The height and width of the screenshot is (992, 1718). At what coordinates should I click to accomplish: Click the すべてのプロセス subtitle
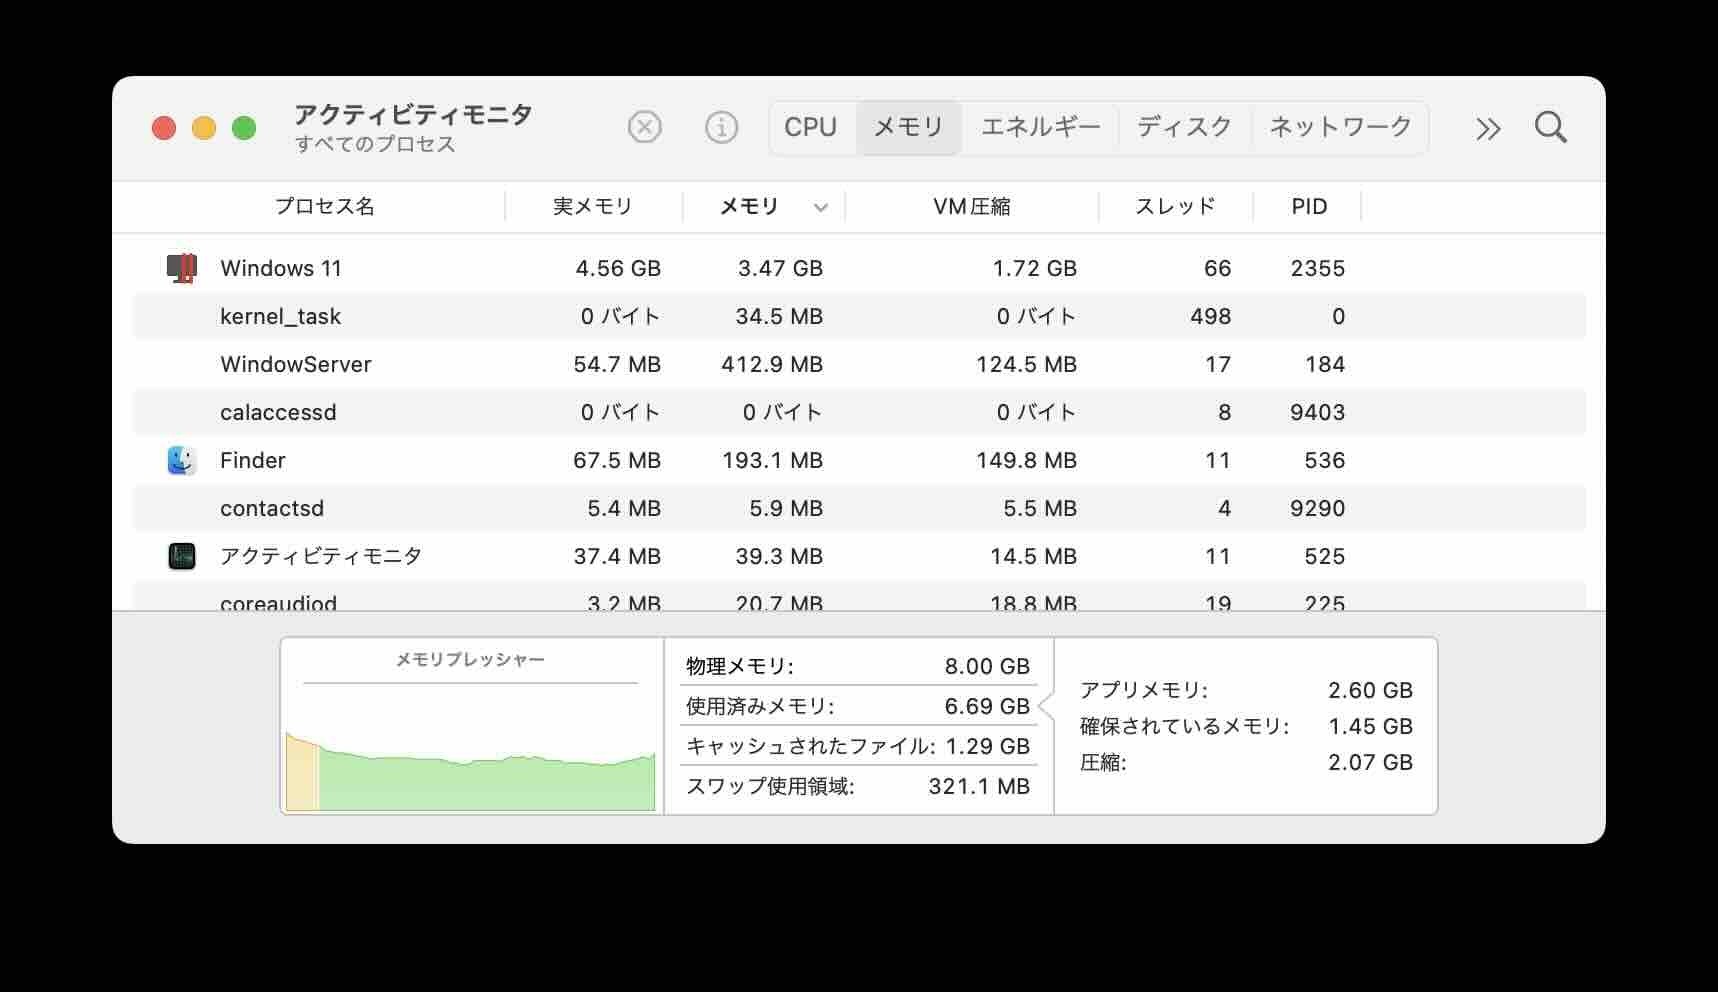375,144
